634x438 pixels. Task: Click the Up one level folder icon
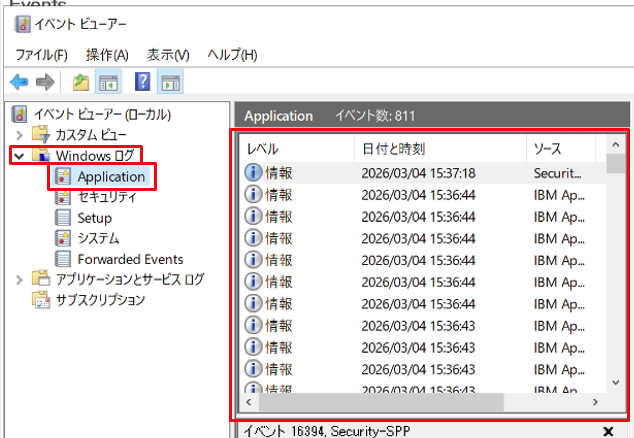coord(81,82)
